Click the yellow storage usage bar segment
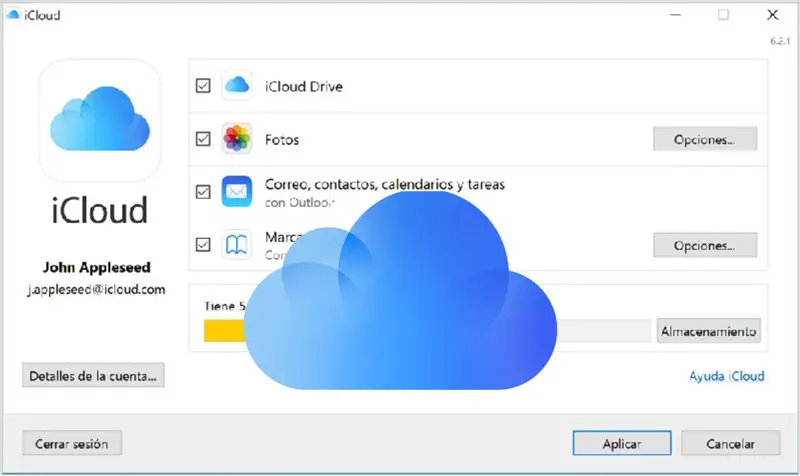This screenshot has width=800, height=476. (x=224, y=331)
